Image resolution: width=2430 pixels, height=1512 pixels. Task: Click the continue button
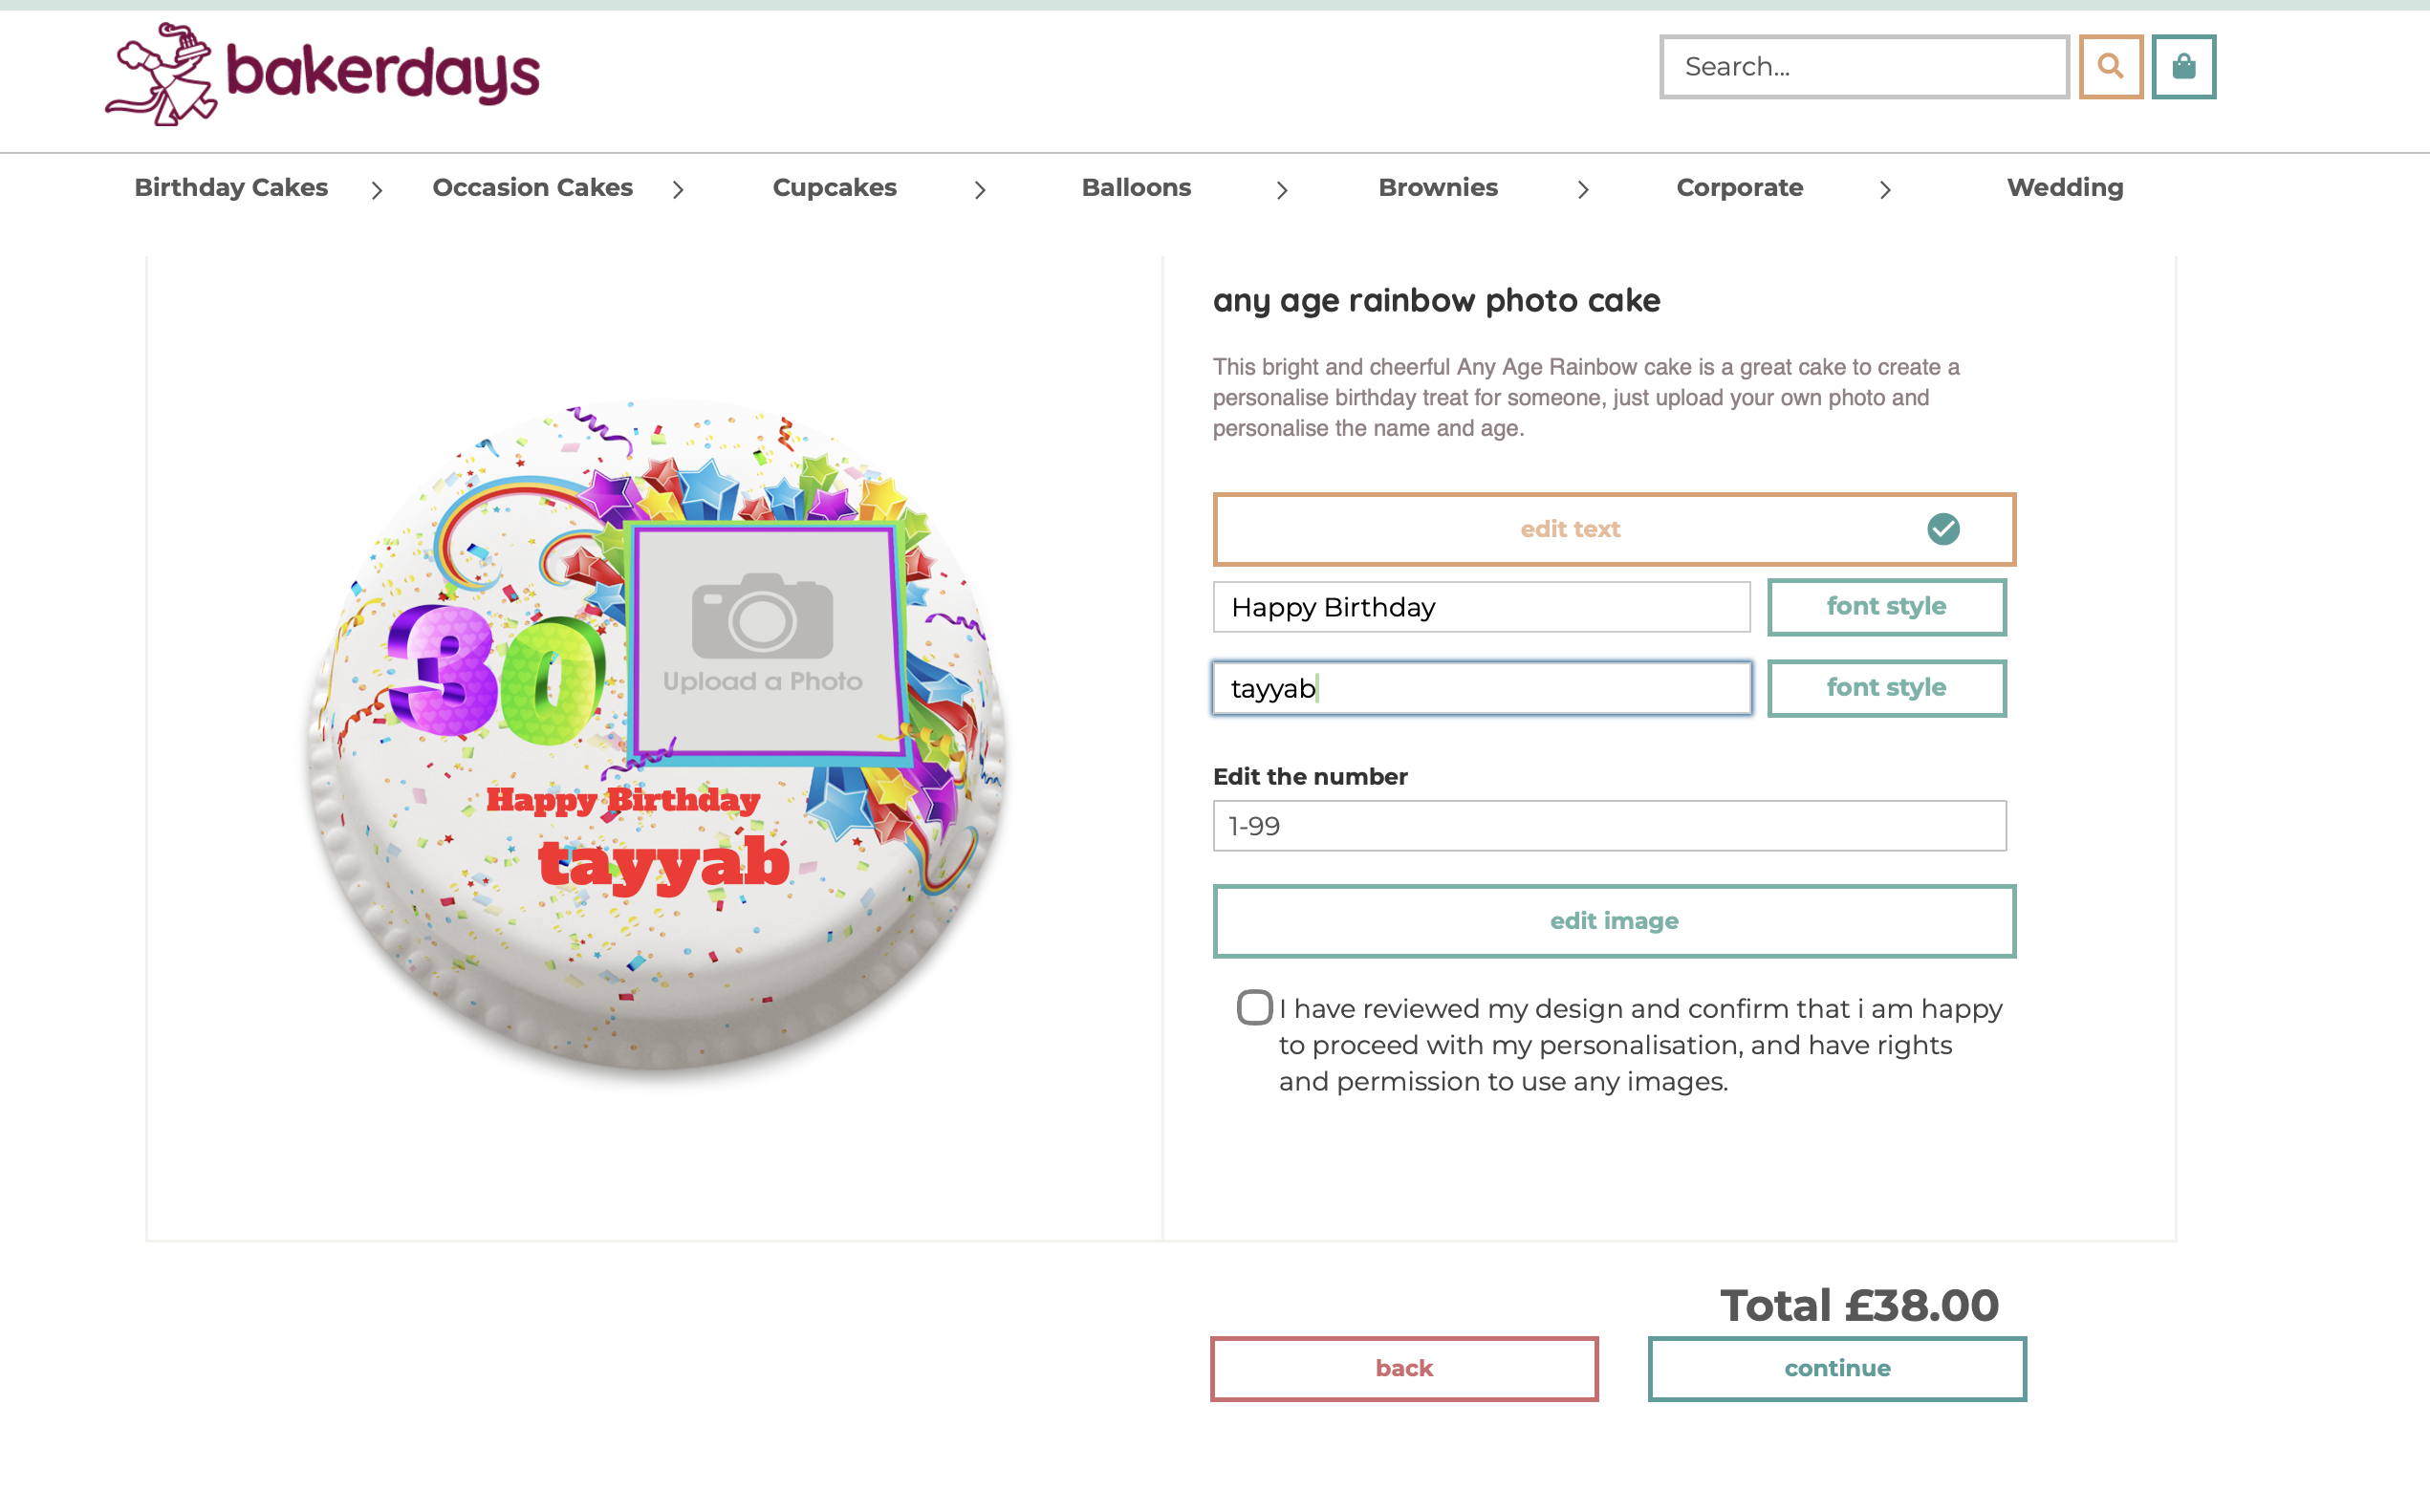pyautogui.click(x=1836, y=1368)
